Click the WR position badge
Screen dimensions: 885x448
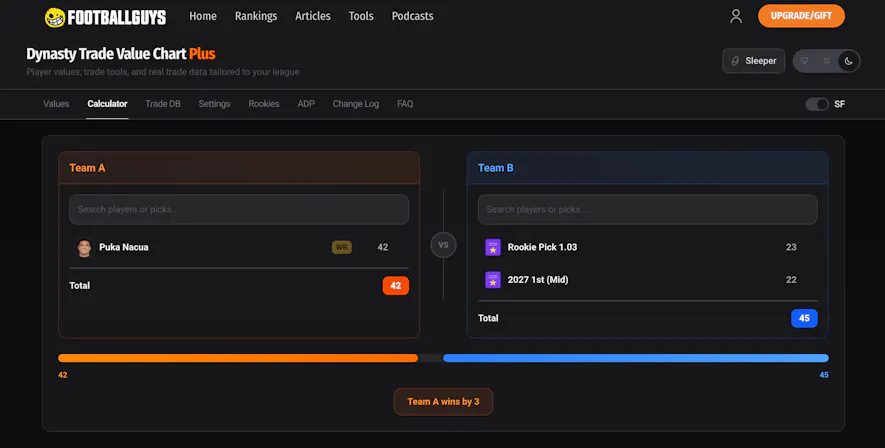coord(341,247)
